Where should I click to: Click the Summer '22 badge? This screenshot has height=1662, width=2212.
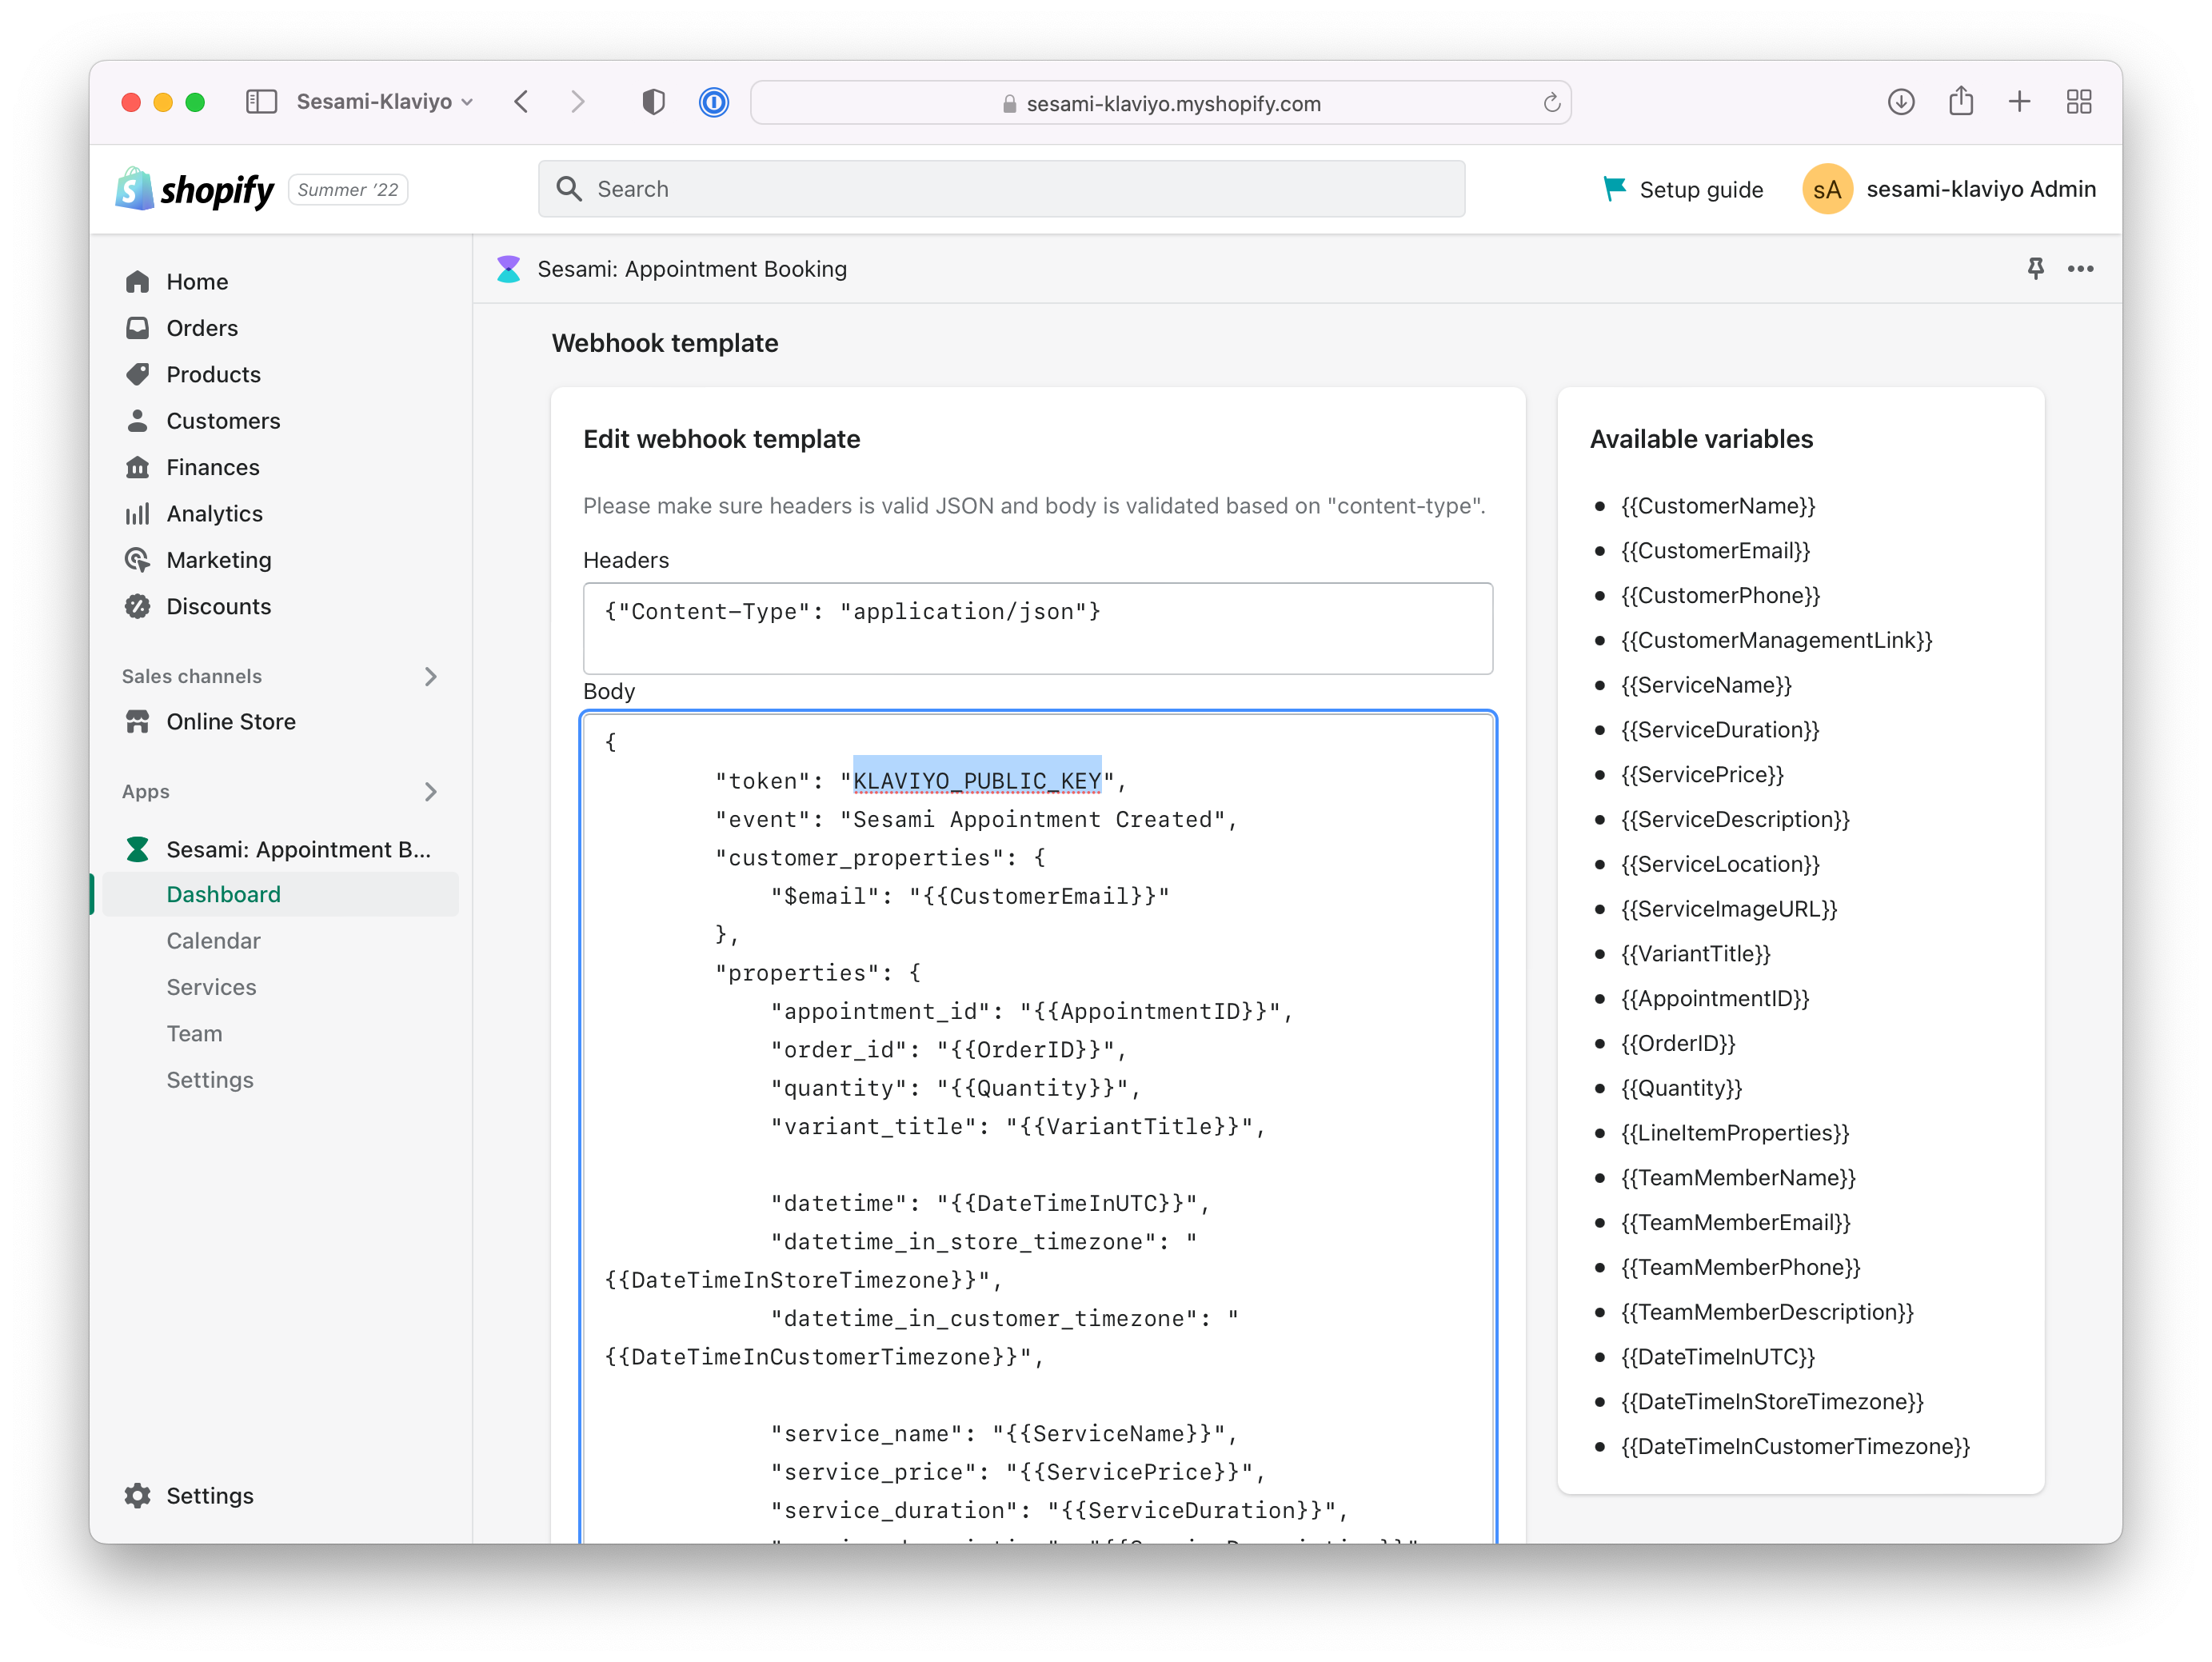point(348,190)
